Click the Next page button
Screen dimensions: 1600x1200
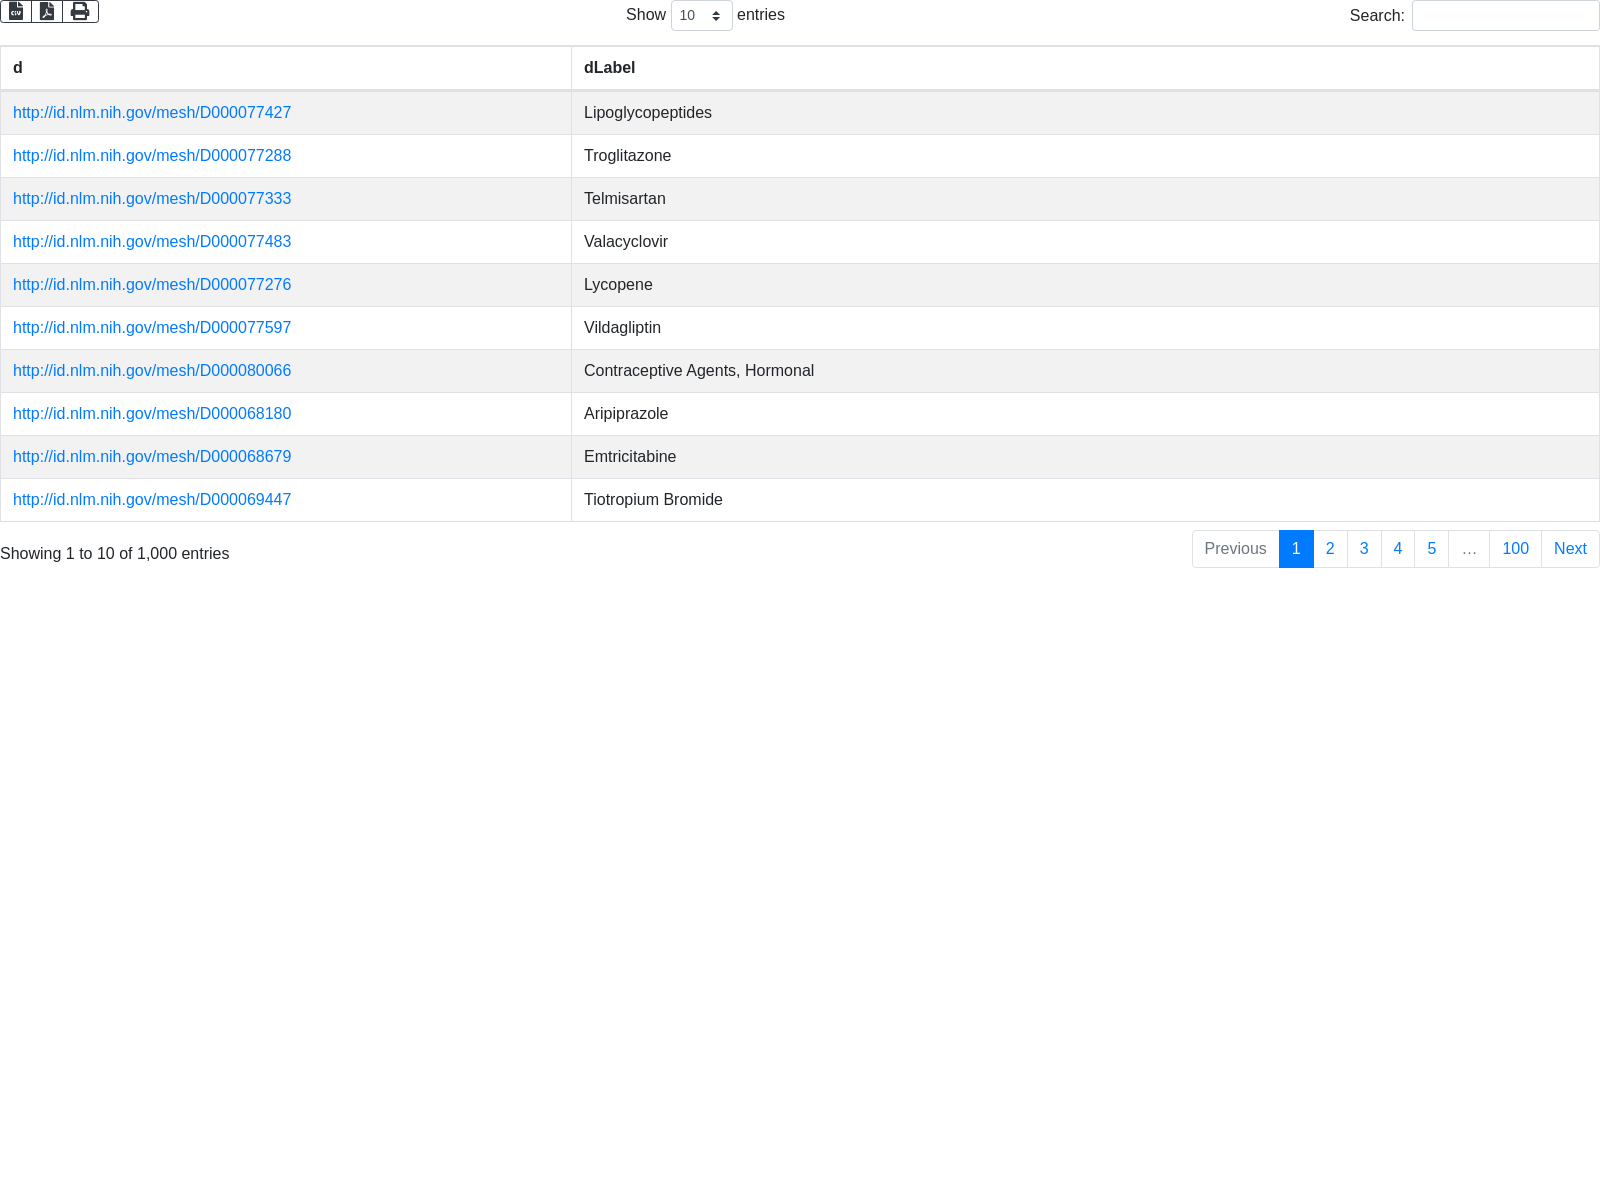click(1570, 549)
